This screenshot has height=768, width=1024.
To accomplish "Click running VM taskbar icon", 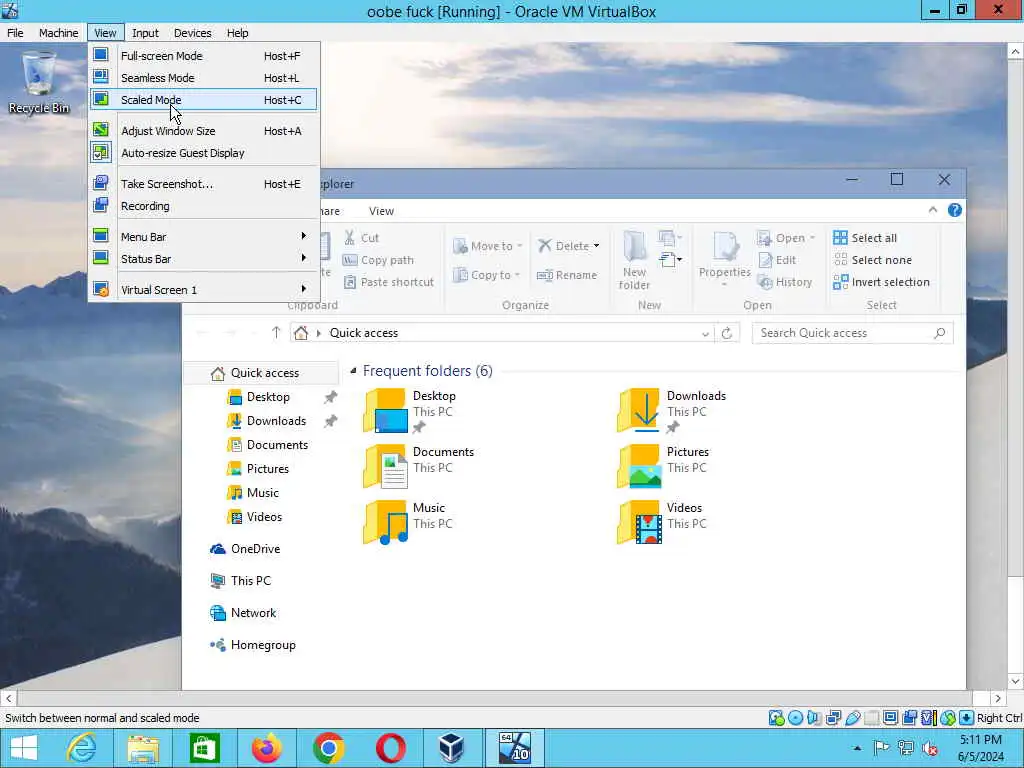I will point(514,748).
